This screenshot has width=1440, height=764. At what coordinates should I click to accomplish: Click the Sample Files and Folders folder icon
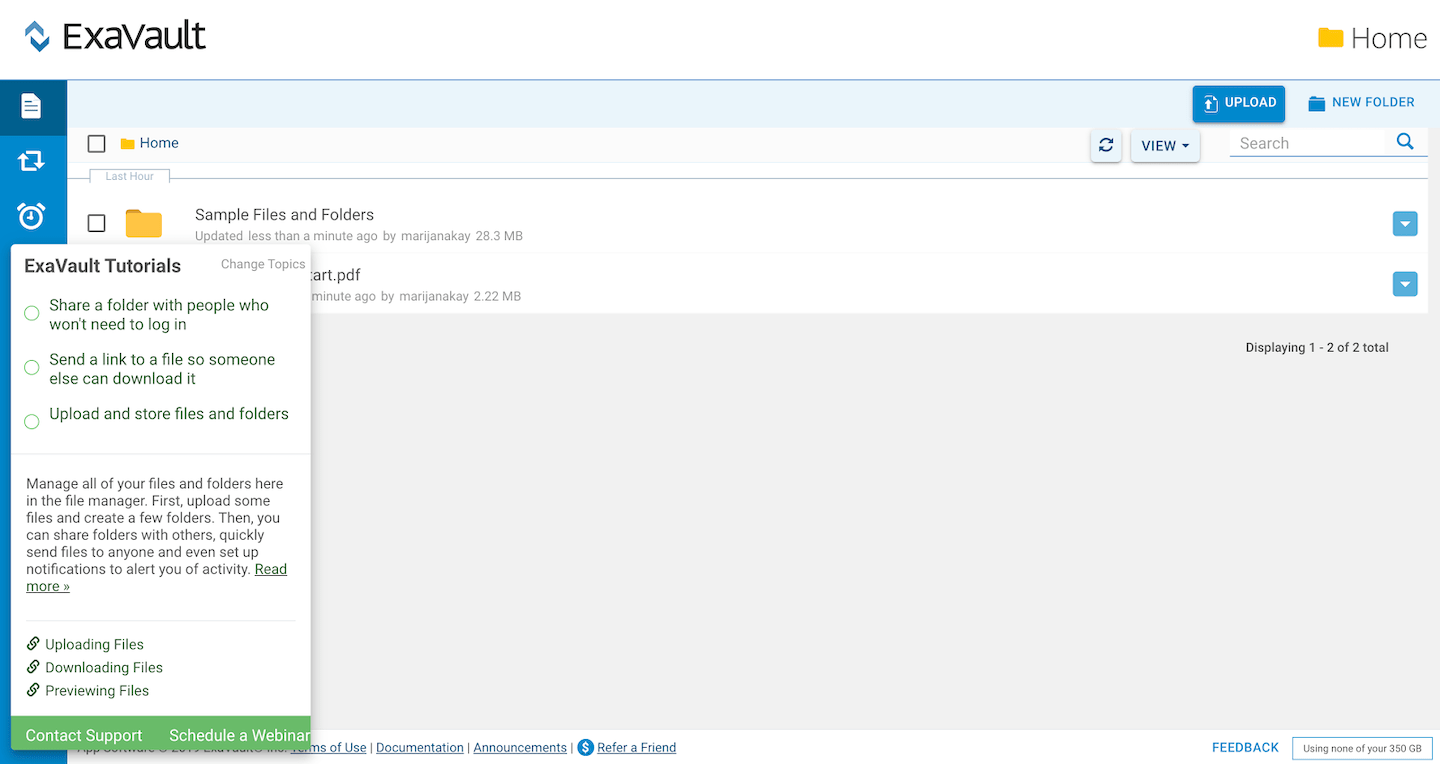[144, 224]
